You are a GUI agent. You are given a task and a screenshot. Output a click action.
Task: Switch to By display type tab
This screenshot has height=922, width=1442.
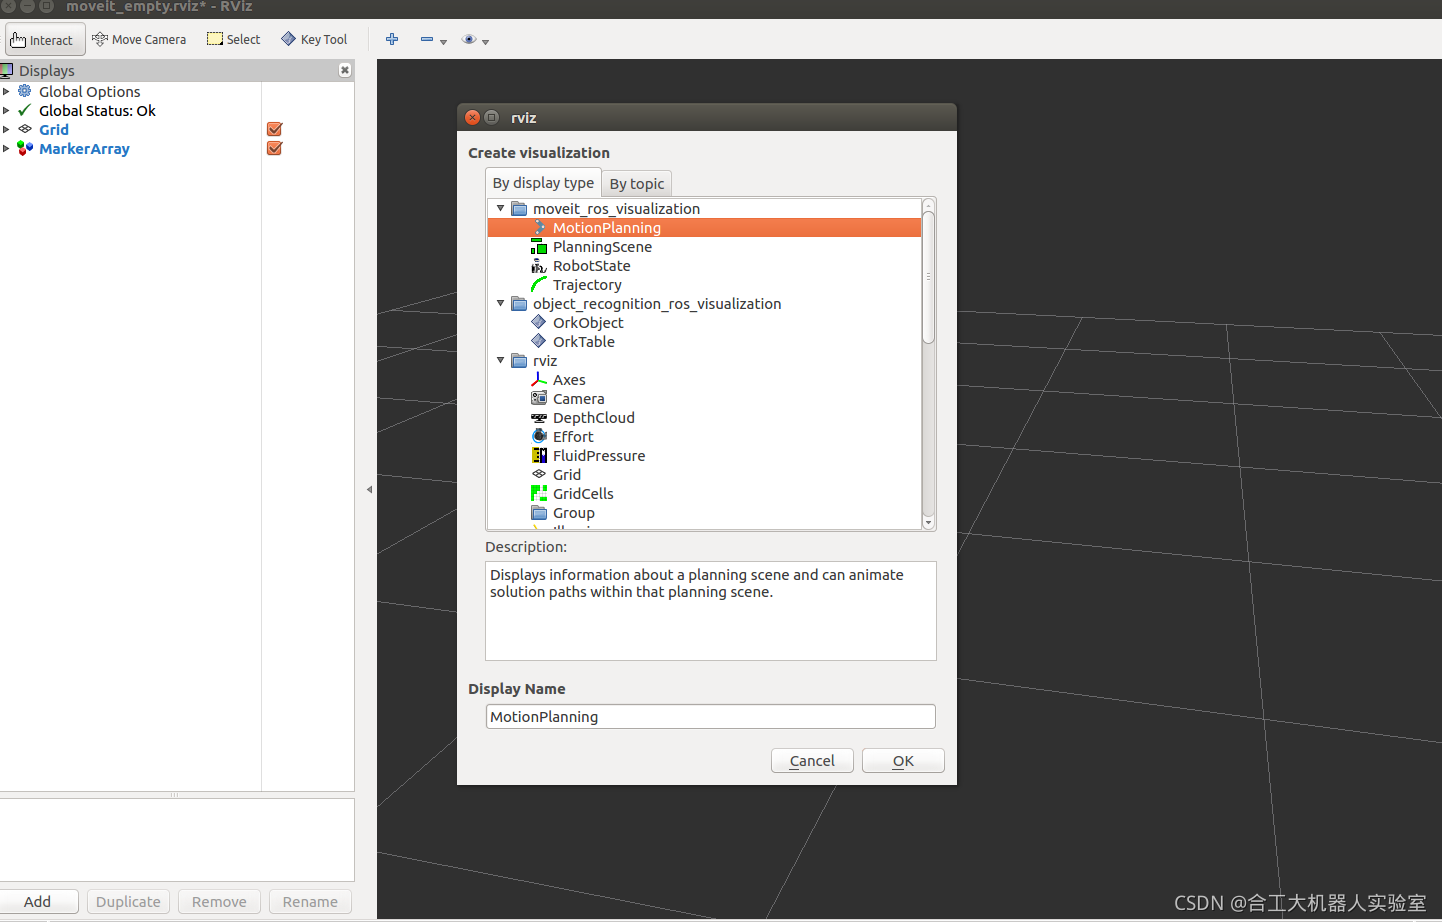pos(543,183)
